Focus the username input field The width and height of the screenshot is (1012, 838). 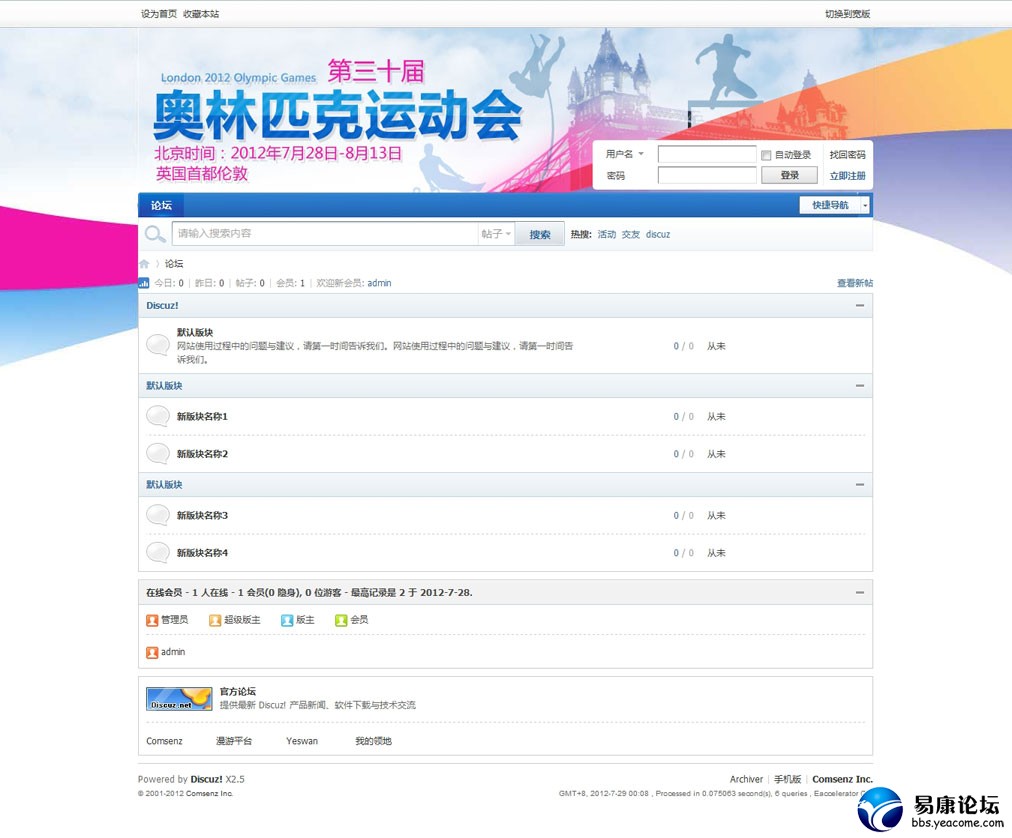click(707, 154)
